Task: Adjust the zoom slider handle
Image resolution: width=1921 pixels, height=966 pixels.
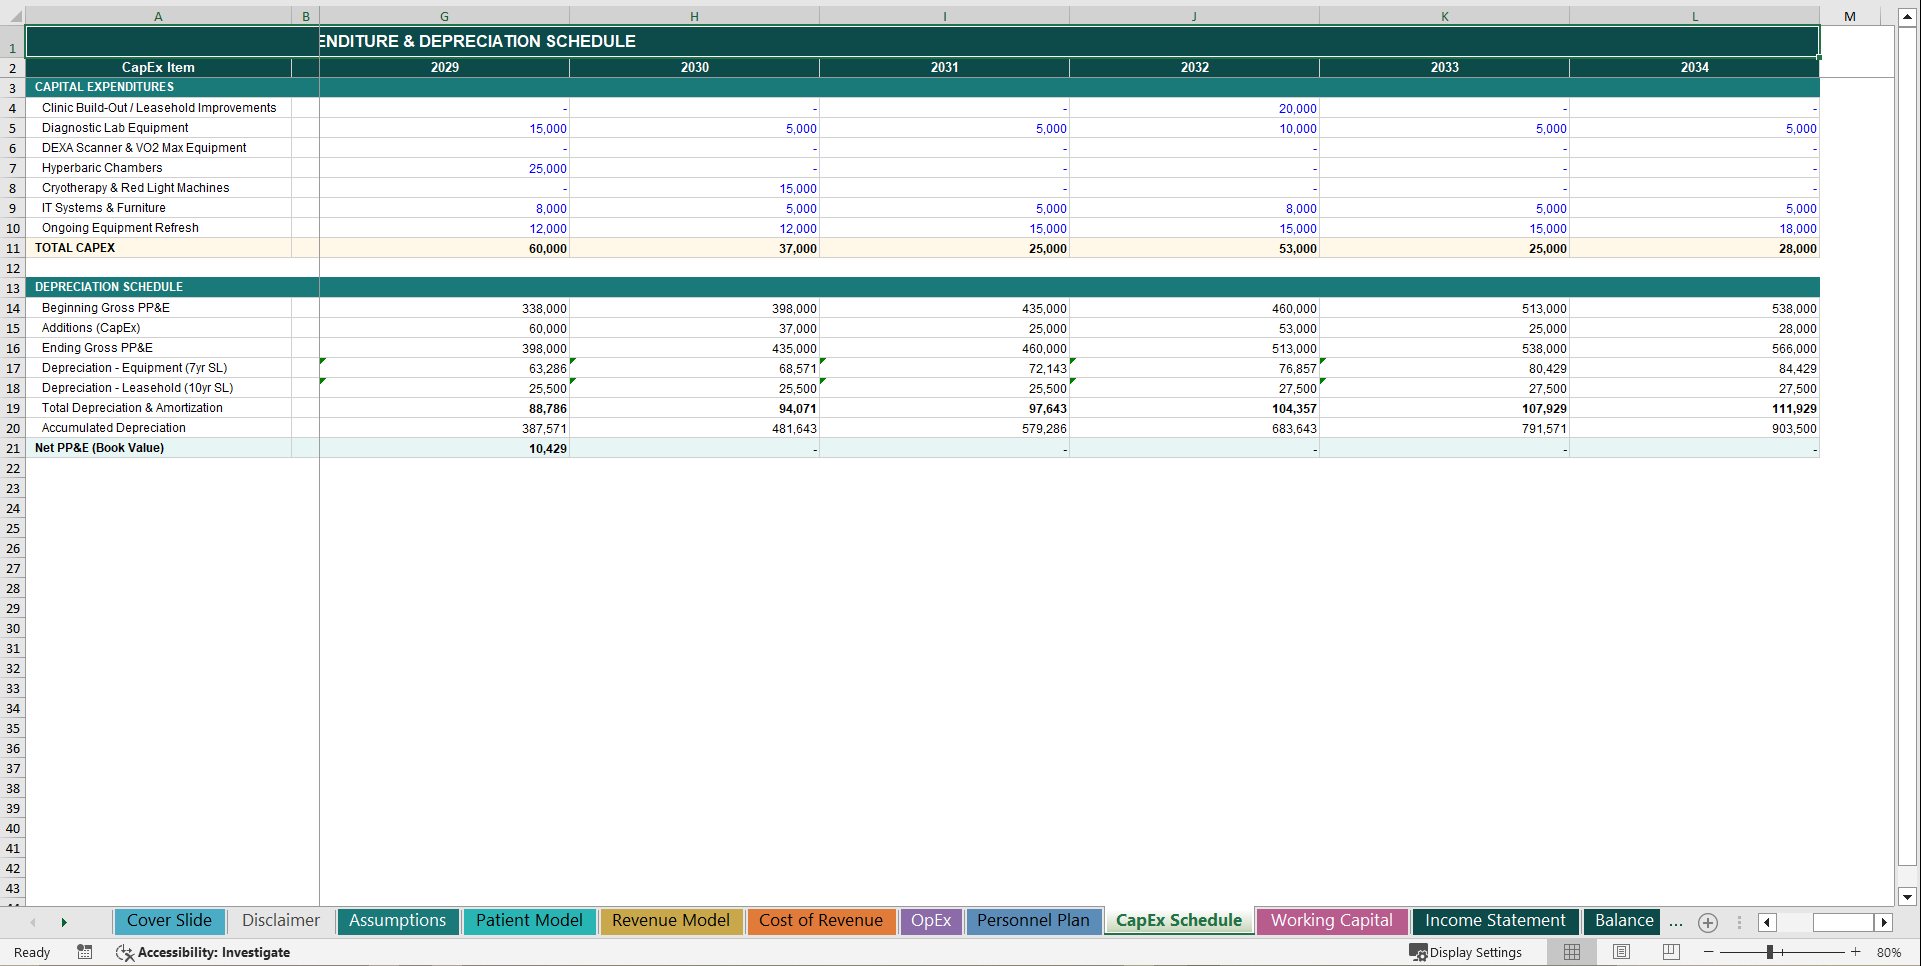Action: coord(1771,952)
